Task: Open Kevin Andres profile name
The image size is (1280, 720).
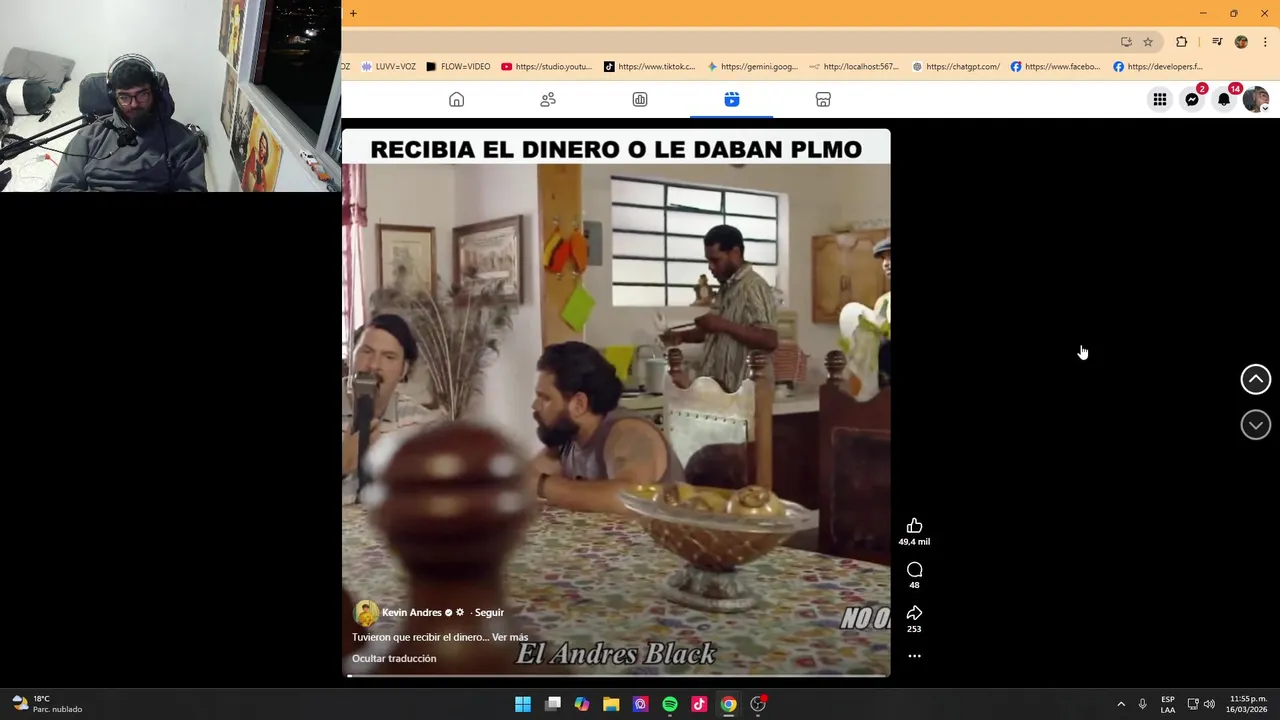Action: click(x=412, y=612)
